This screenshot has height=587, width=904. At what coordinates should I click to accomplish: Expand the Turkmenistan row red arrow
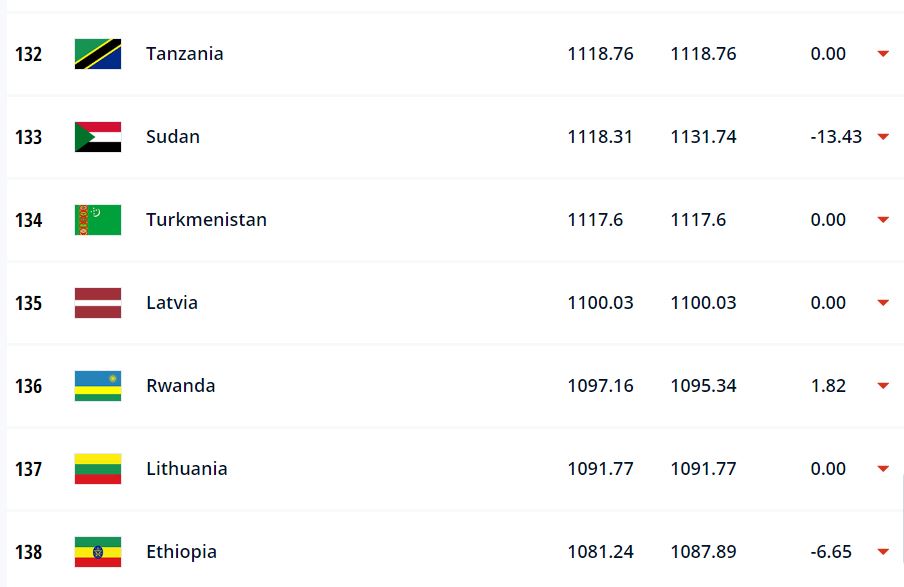pos(883,220)
